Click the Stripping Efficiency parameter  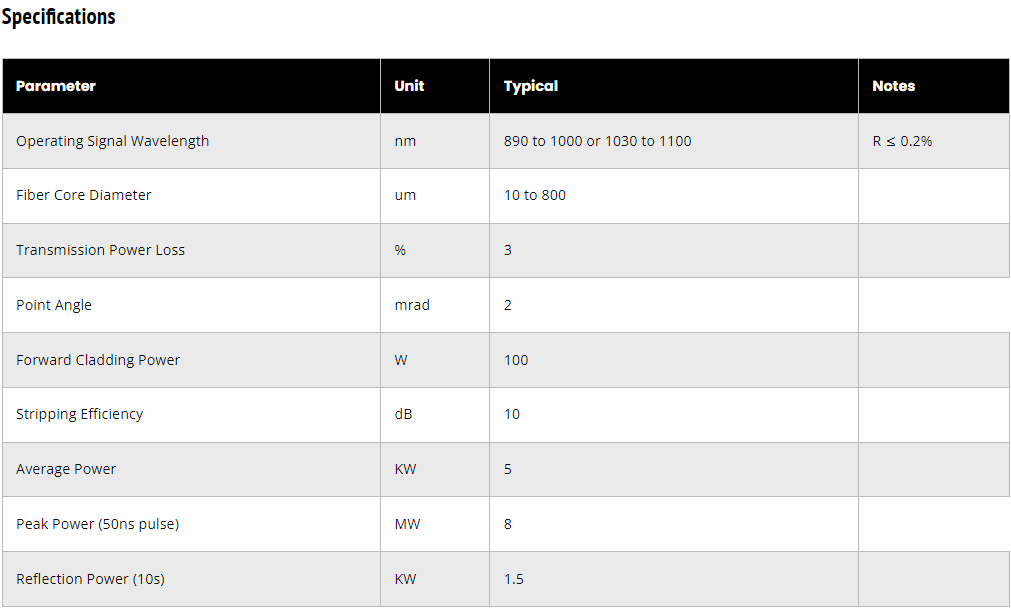(80, 414)
